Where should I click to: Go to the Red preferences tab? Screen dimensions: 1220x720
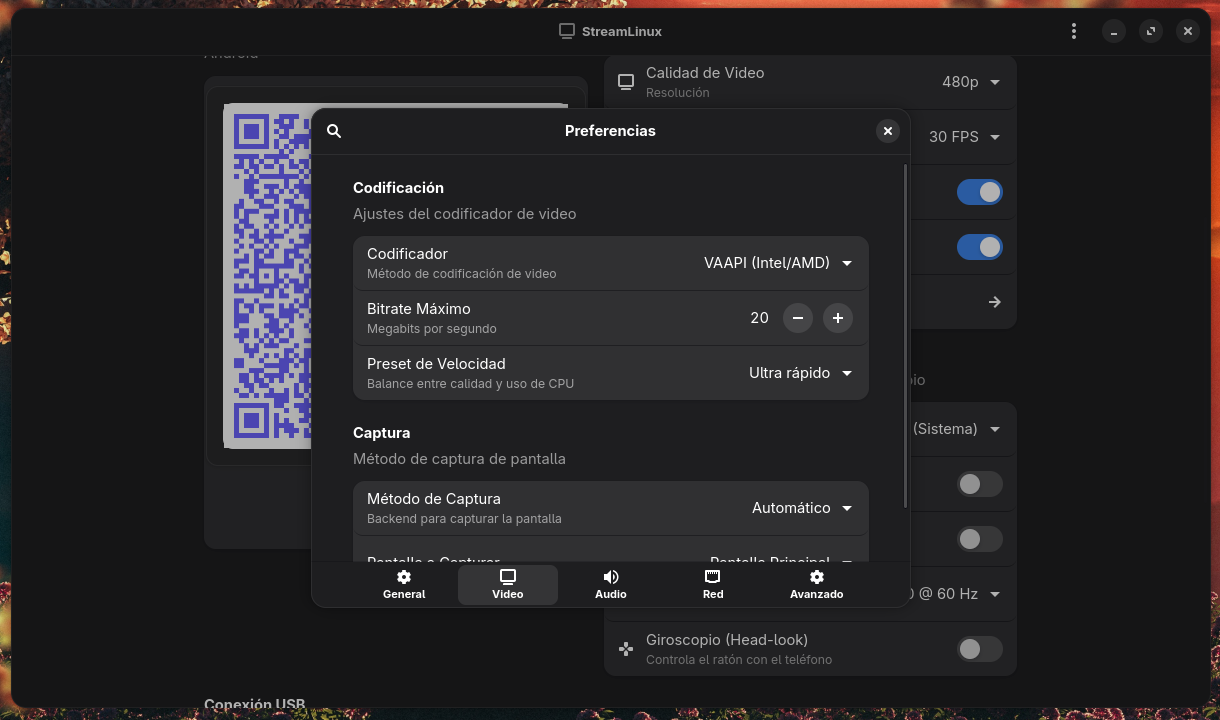click(x=713, y=585)
